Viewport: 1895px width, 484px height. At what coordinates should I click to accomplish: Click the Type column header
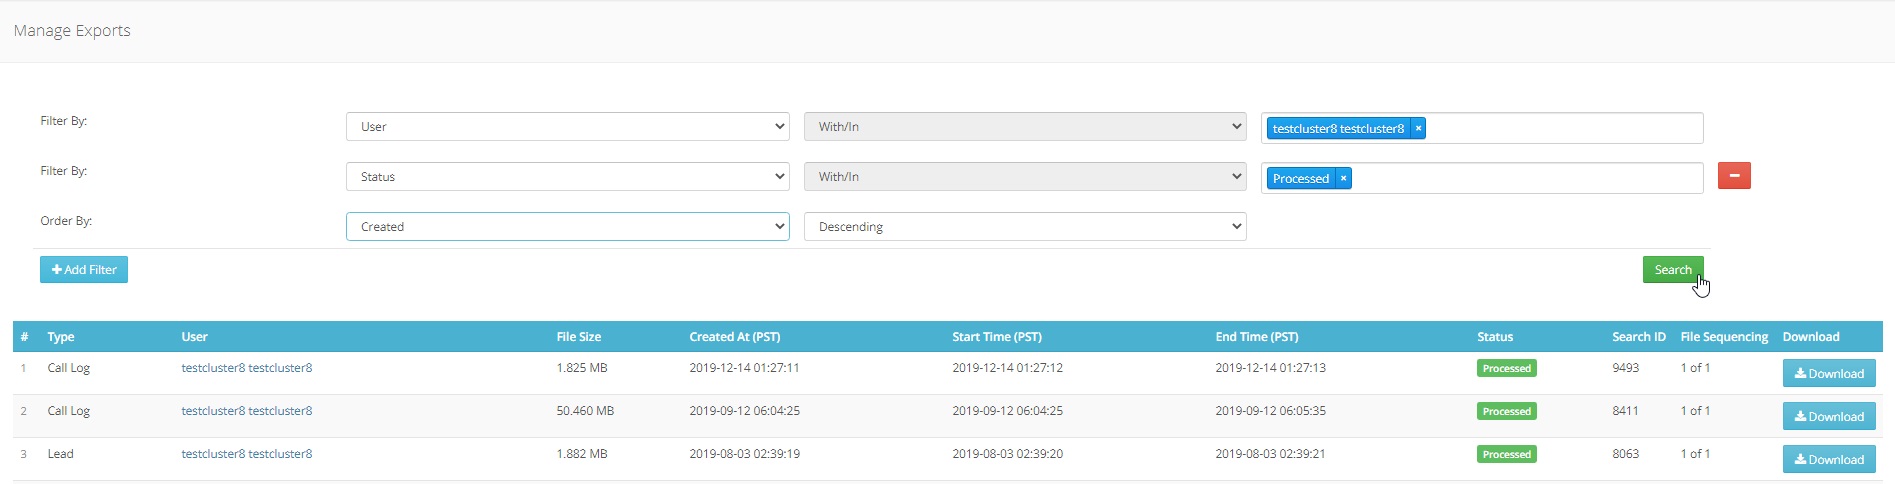click(61, 337)
